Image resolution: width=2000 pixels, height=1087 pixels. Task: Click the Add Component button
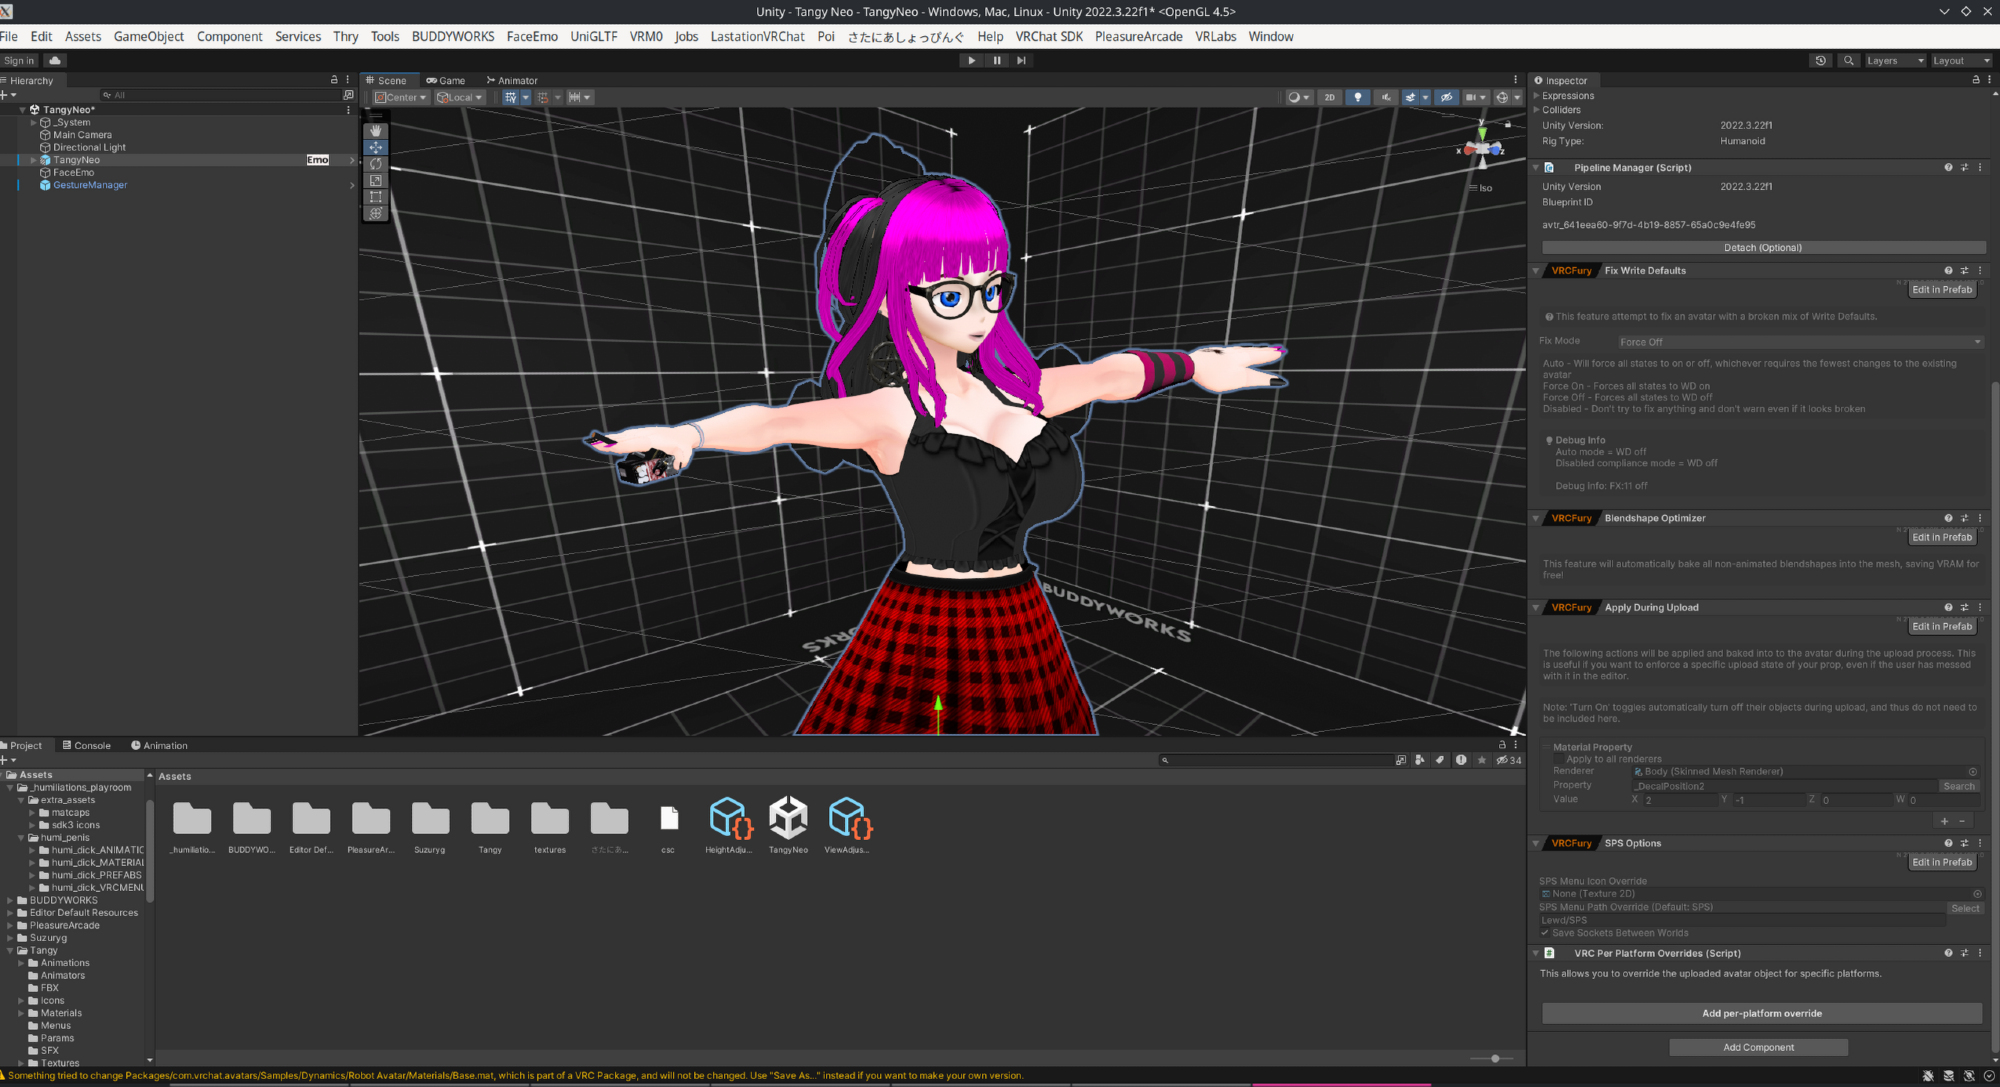(x=1758, y=1047)
